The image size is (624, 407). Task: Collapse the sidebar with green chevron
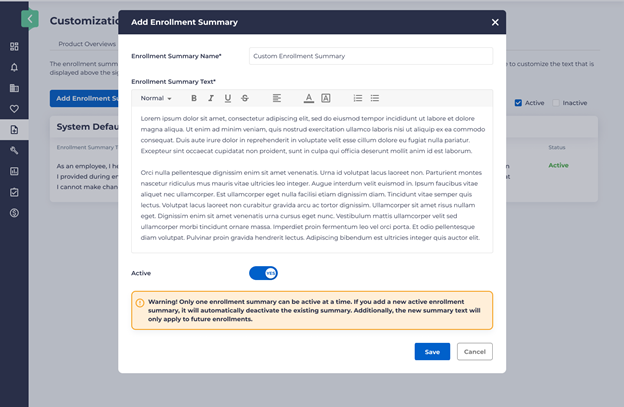point(30,18)
